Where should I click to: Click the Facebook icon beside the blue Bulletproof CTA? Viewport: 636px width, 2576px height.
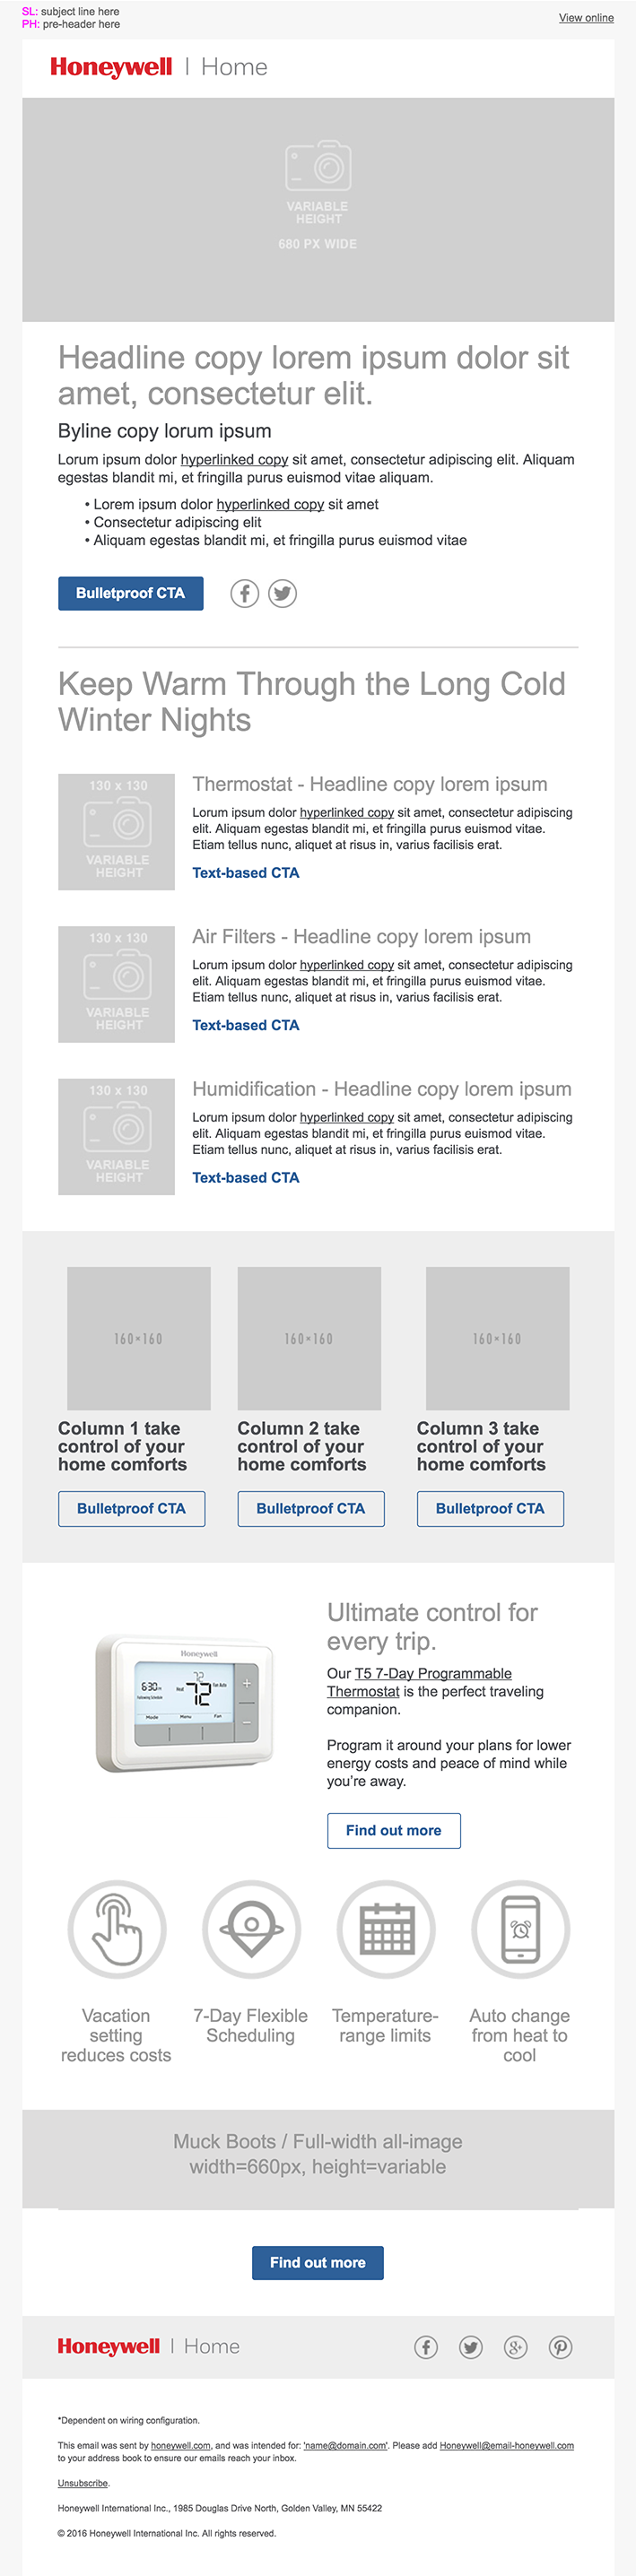(244, 594)
